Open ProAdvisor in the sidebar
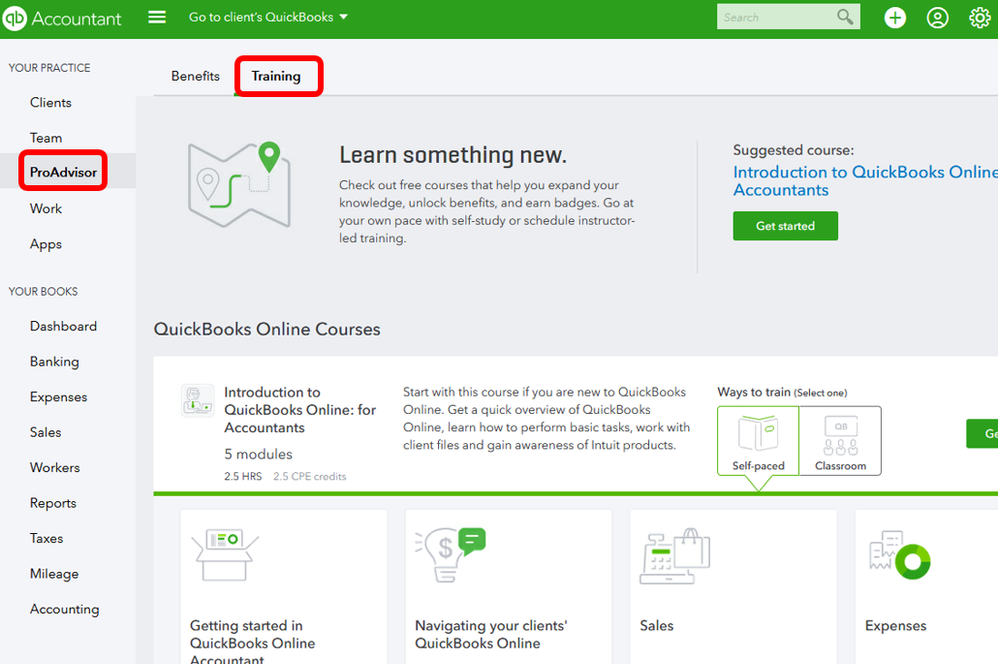 click(63, 172)
